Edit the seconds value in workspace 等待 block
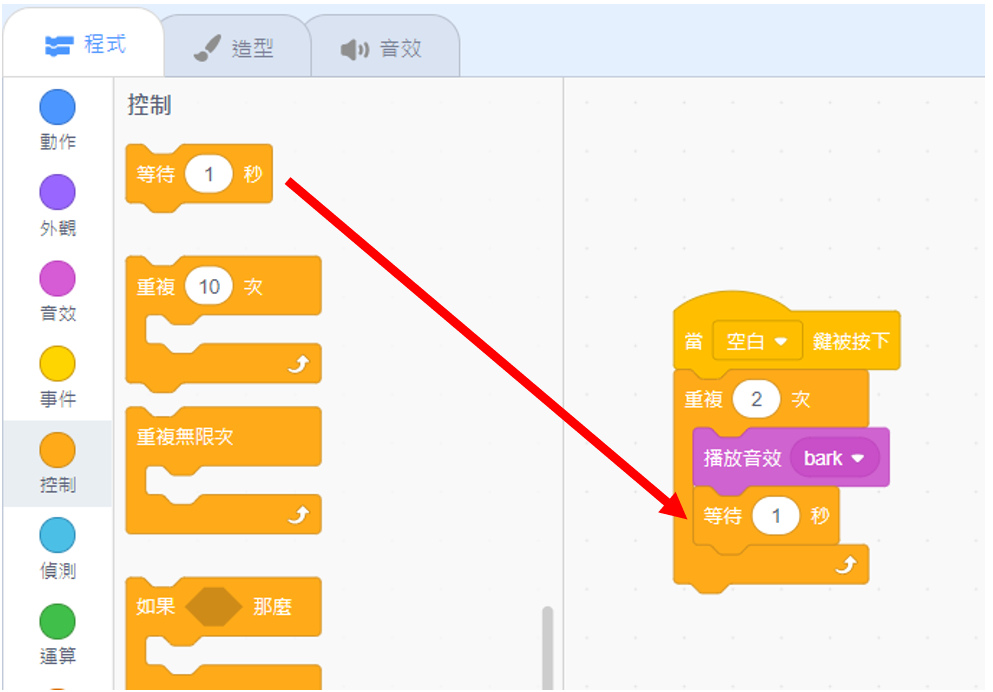 [x=776, y=517]
